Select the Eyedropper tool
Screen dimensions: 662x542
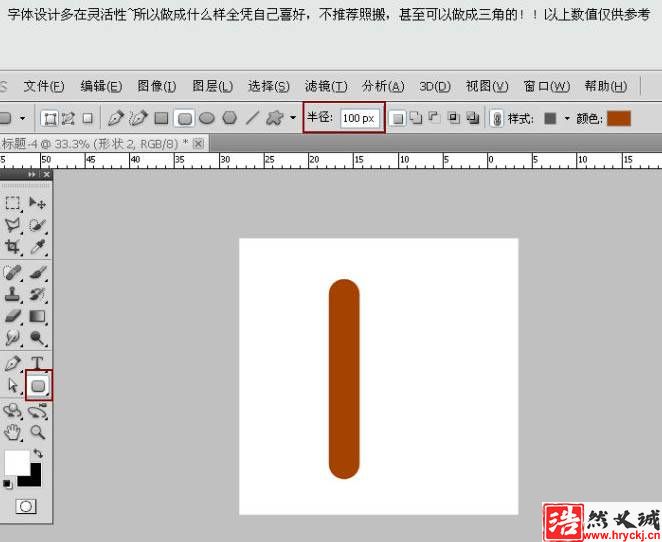(x=37, y=247)
